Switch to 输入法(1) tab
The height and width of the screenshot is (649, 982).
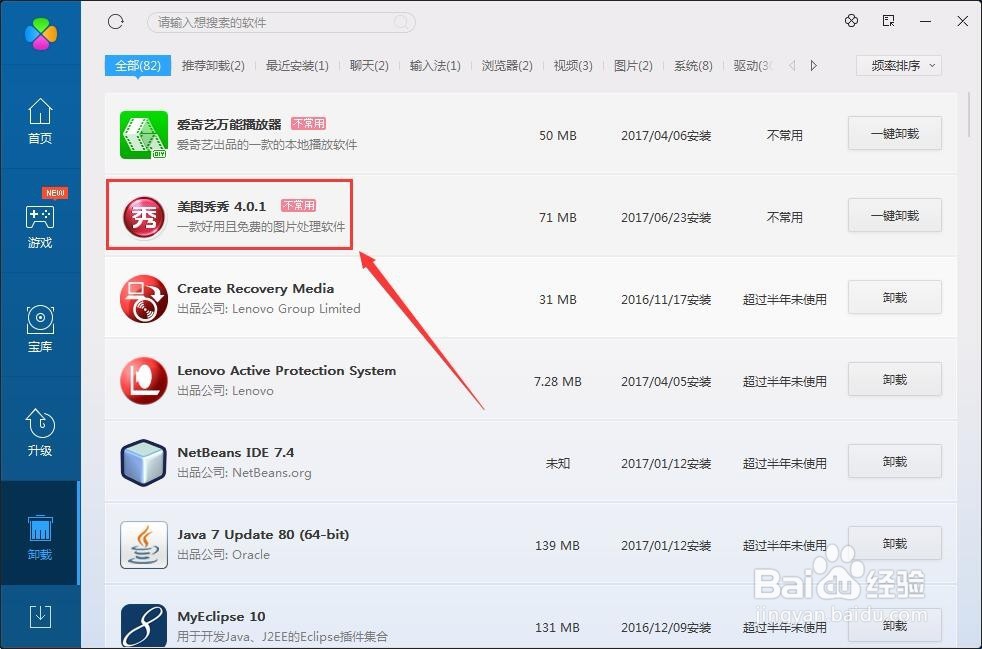[435, 65]
